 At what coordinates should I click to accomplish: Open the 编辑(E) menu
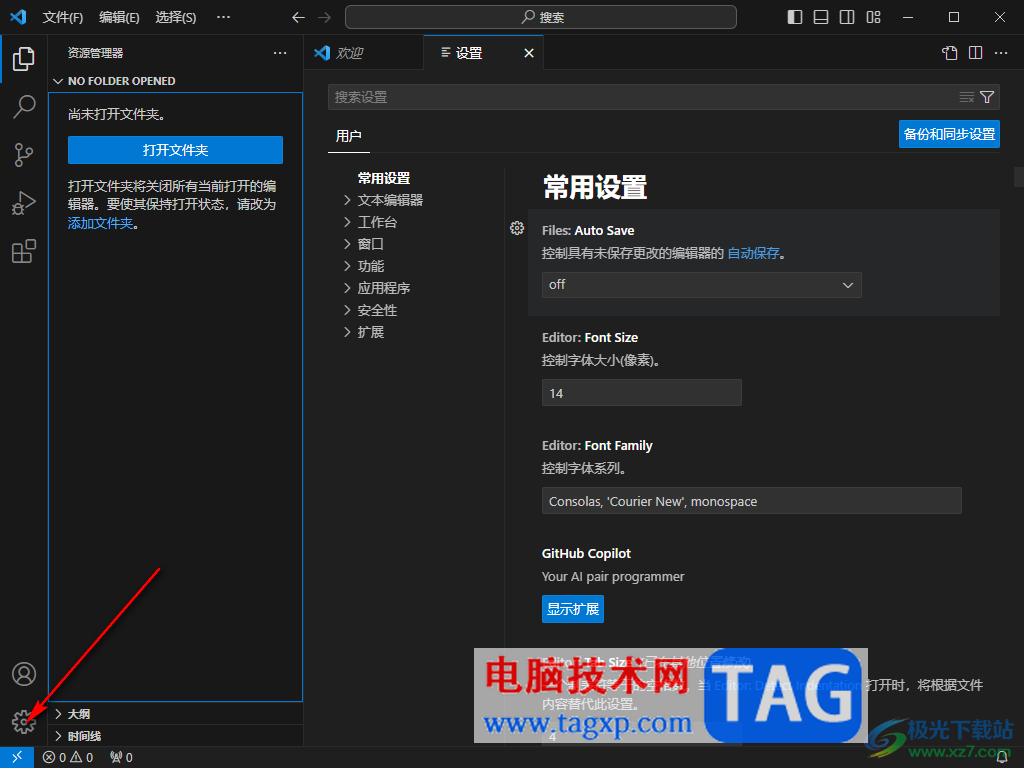click(x=119, y=18)
